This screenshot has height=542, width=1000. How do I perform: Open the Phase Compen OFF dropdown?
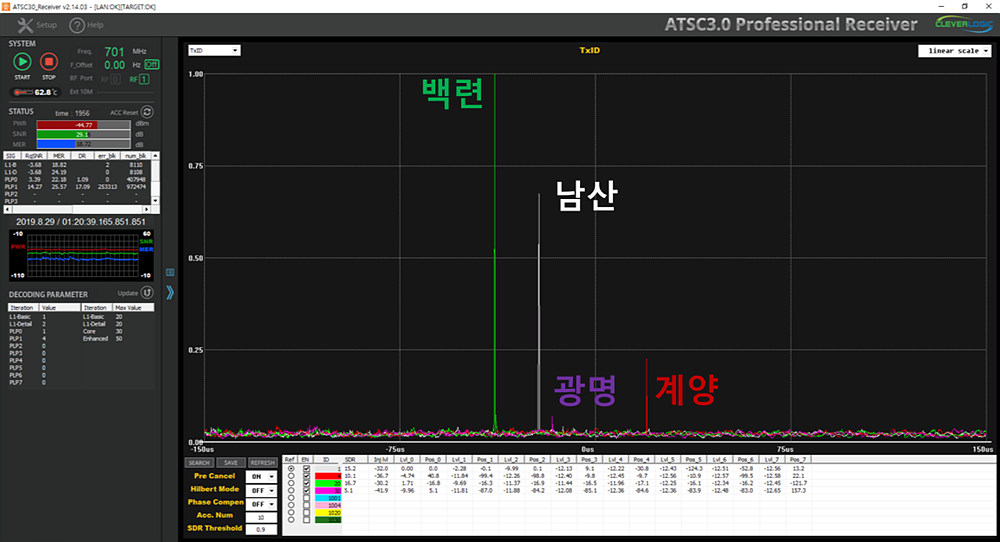pyautogui.click(x=261, y=504)
